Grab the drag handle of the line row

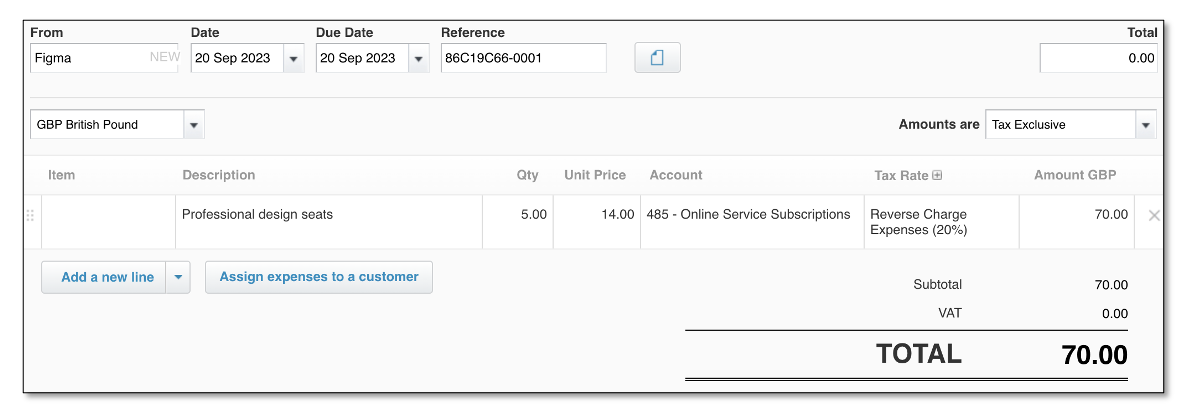click(x=31, y=216)
